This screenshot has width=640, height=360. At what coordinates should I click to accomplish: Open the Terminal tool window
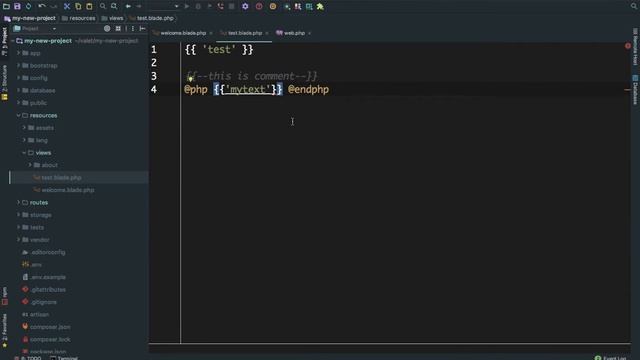tap(64, 358)
